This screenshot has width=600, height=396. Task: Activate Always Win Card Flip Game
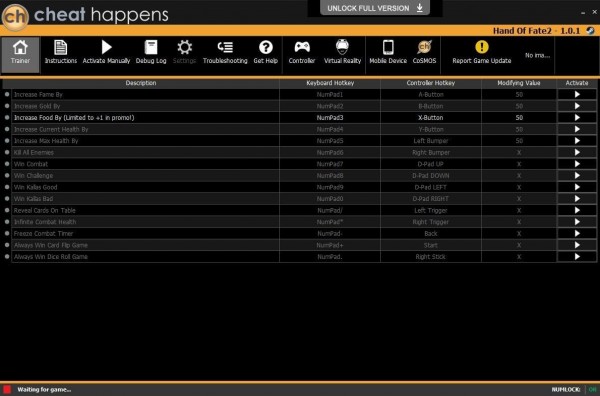coord(577,245)
